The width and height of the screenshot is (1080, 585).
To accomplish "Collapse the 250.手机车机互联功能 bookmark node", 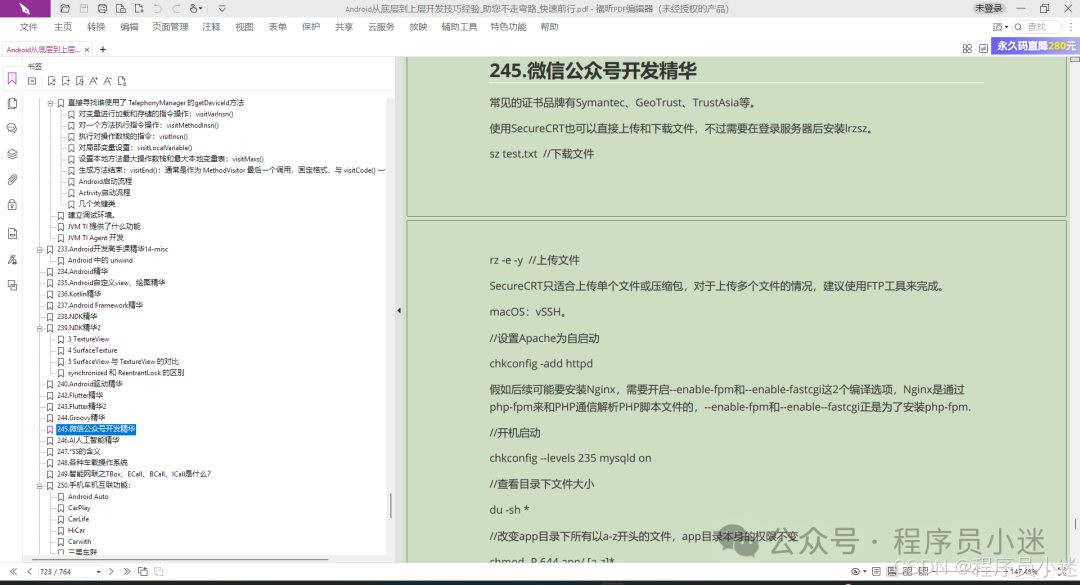I will point(39,486).
